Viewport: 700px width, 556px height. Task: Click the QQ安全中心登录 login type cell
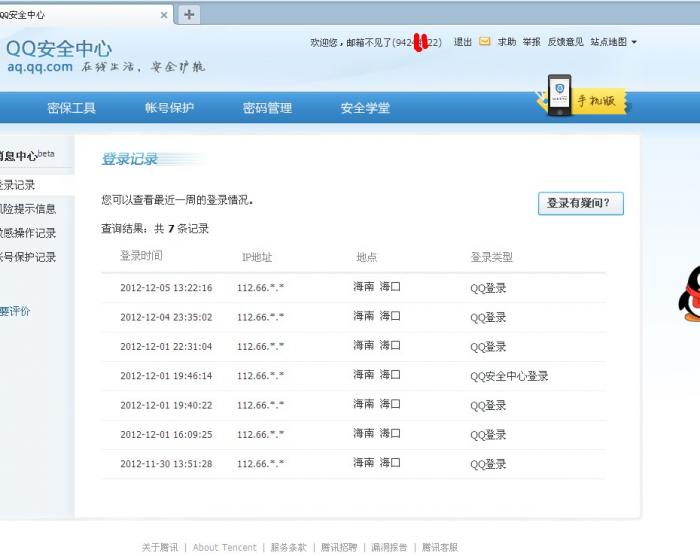click(509, 376)
